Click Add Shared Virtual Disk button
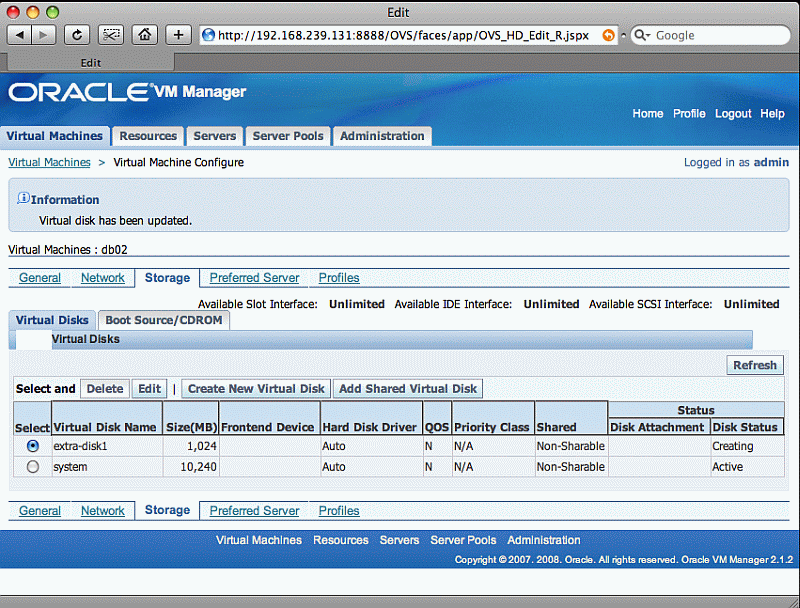The width and height of the screenshot is (800, 608). (x=408, y=389)
